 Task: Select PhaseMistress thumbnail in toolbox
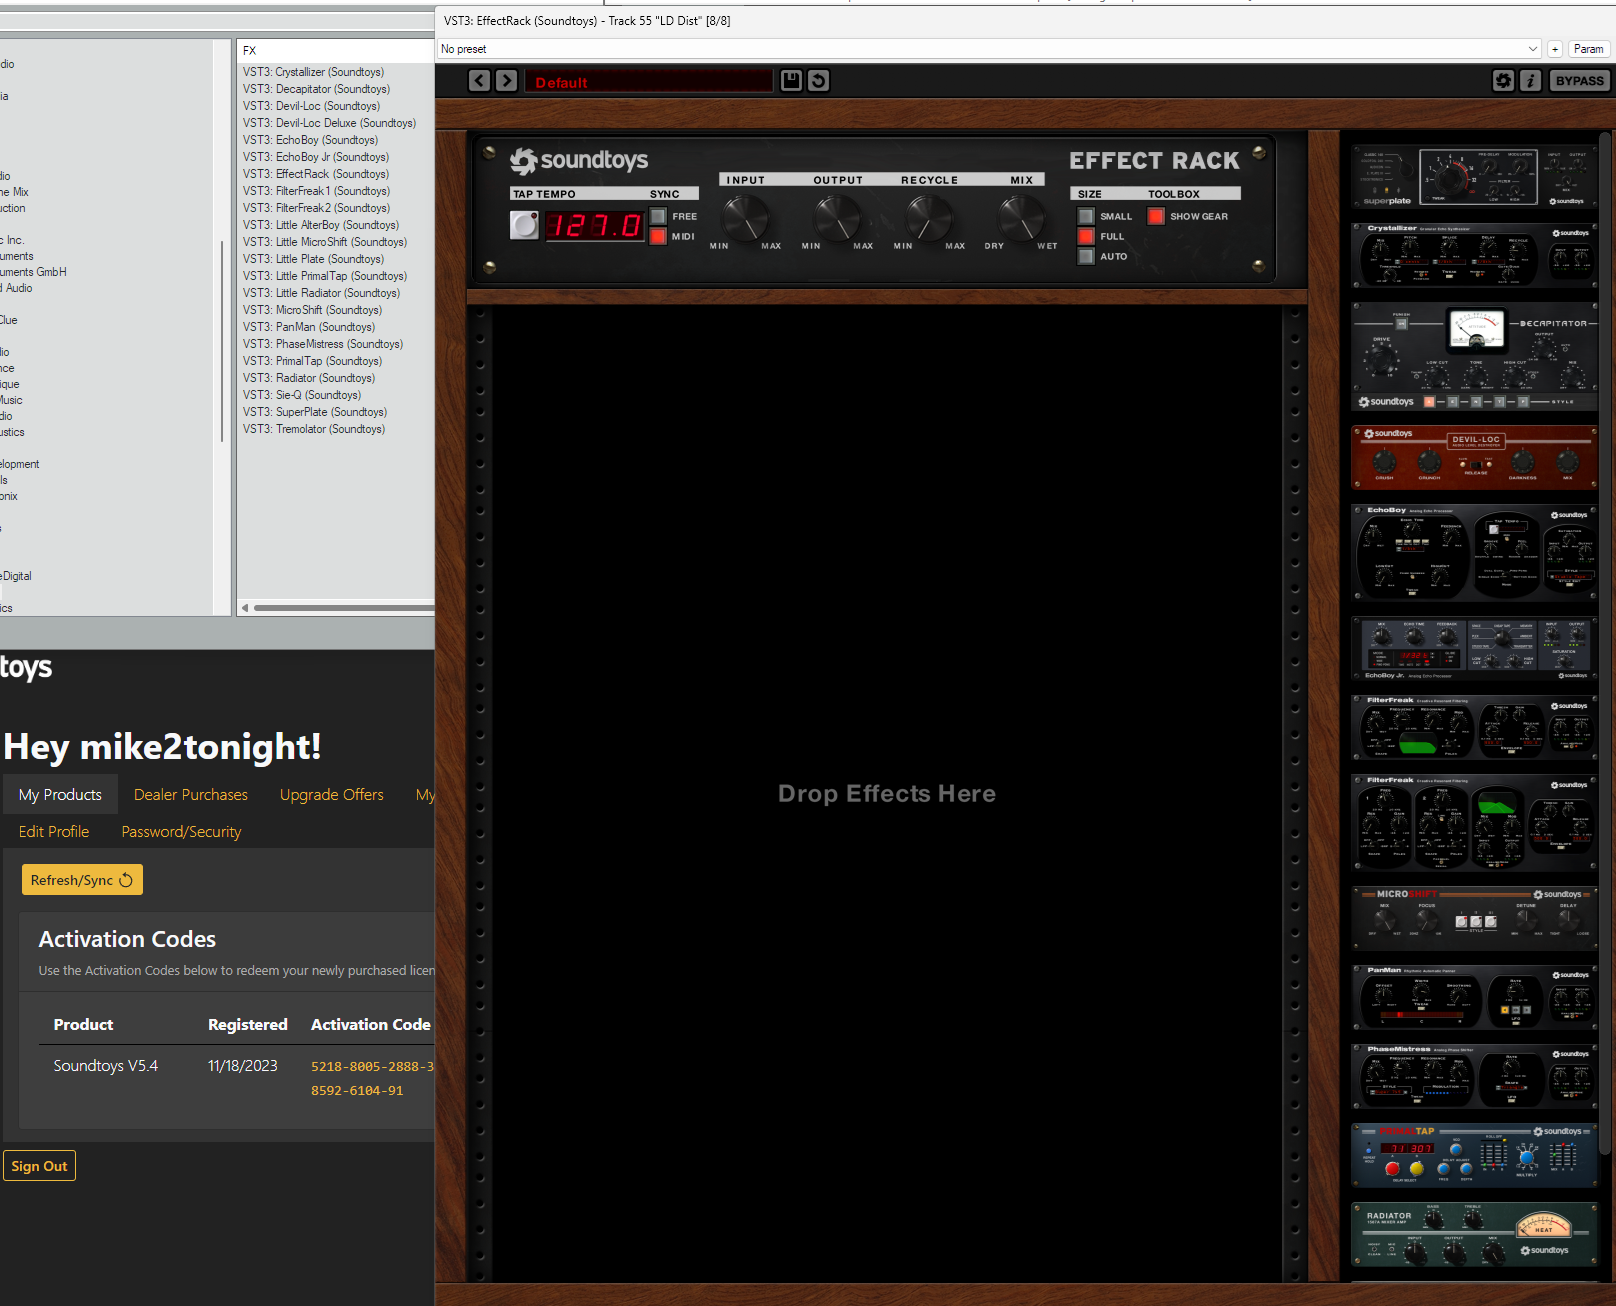coord(1474,1077)
